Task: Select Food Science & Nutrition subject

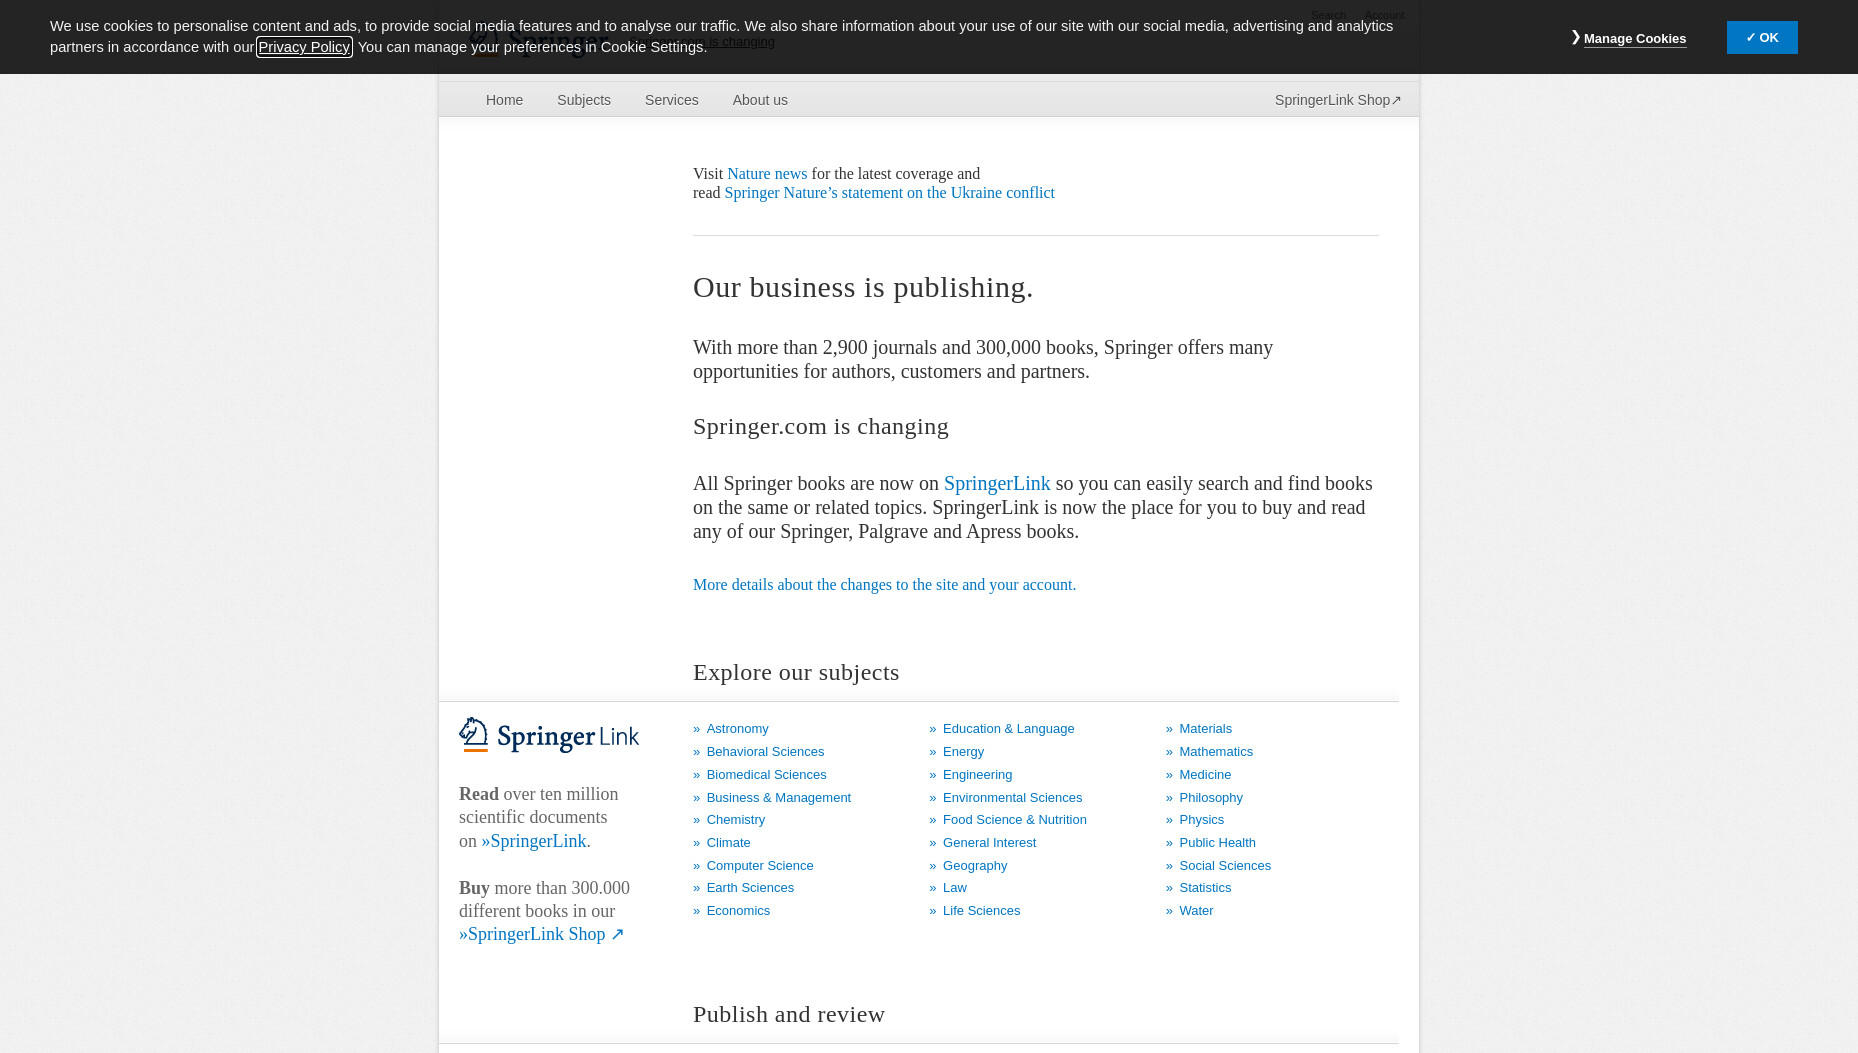Action: click(1014, 820)
